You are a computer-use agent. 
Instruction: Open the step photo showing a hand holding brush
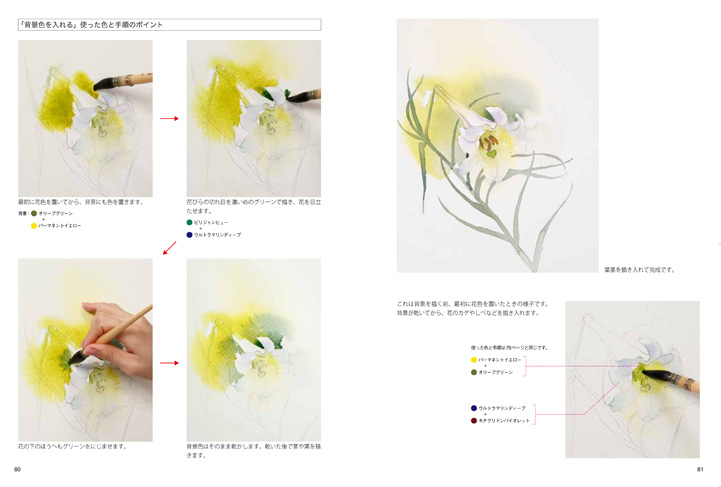tap(86, 350)
